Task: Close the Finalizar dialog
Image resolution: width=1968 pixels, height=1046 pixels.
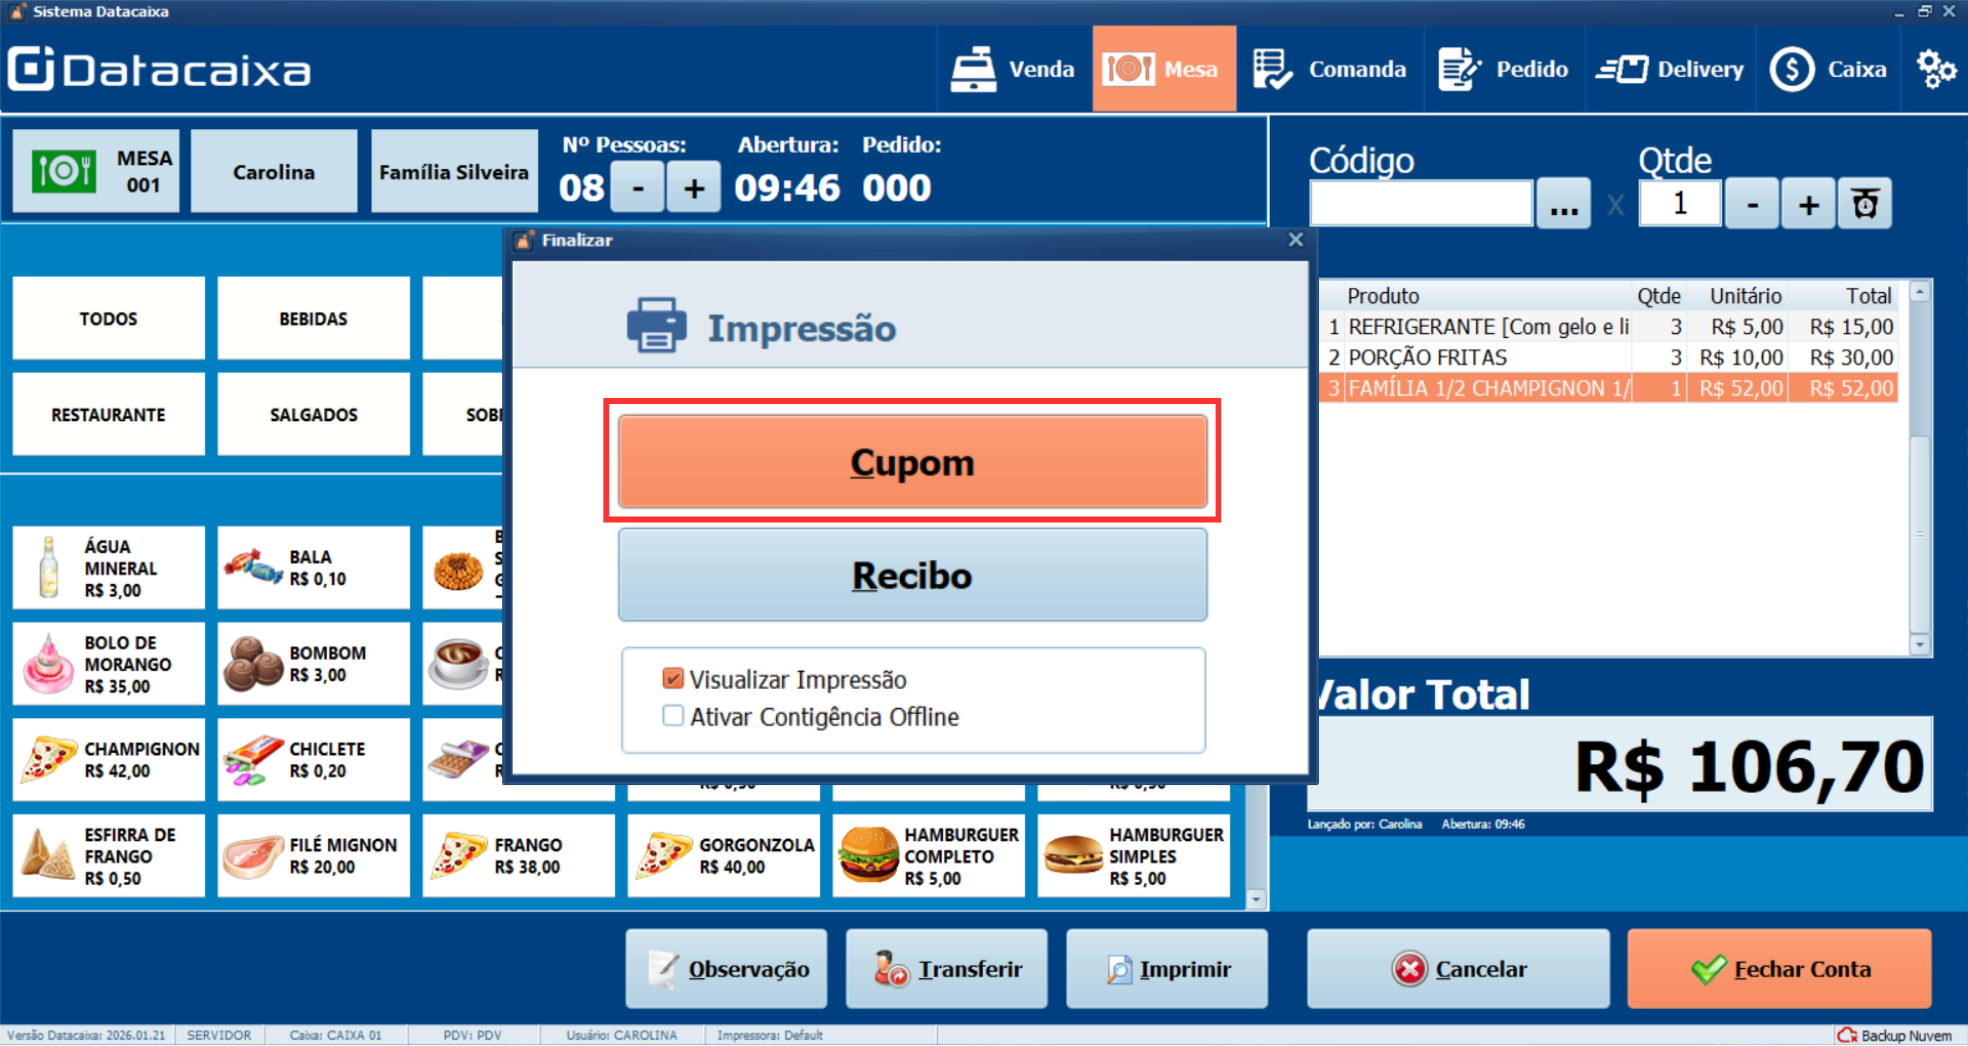Action: (x=1295, y=240)
